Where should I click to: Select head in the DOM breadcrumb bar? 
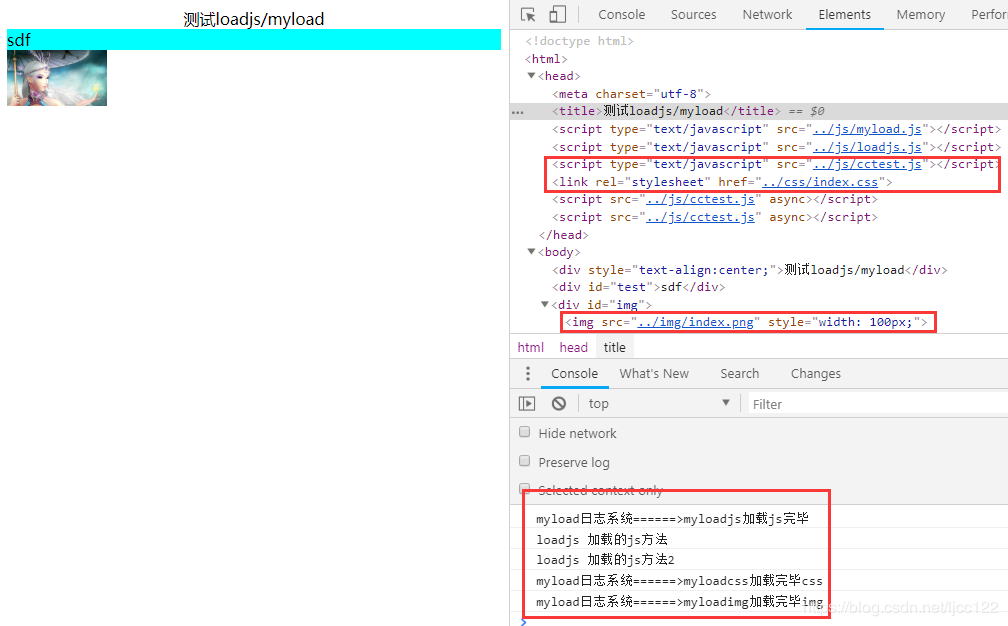pyautogui.click(x=573, y=346)
